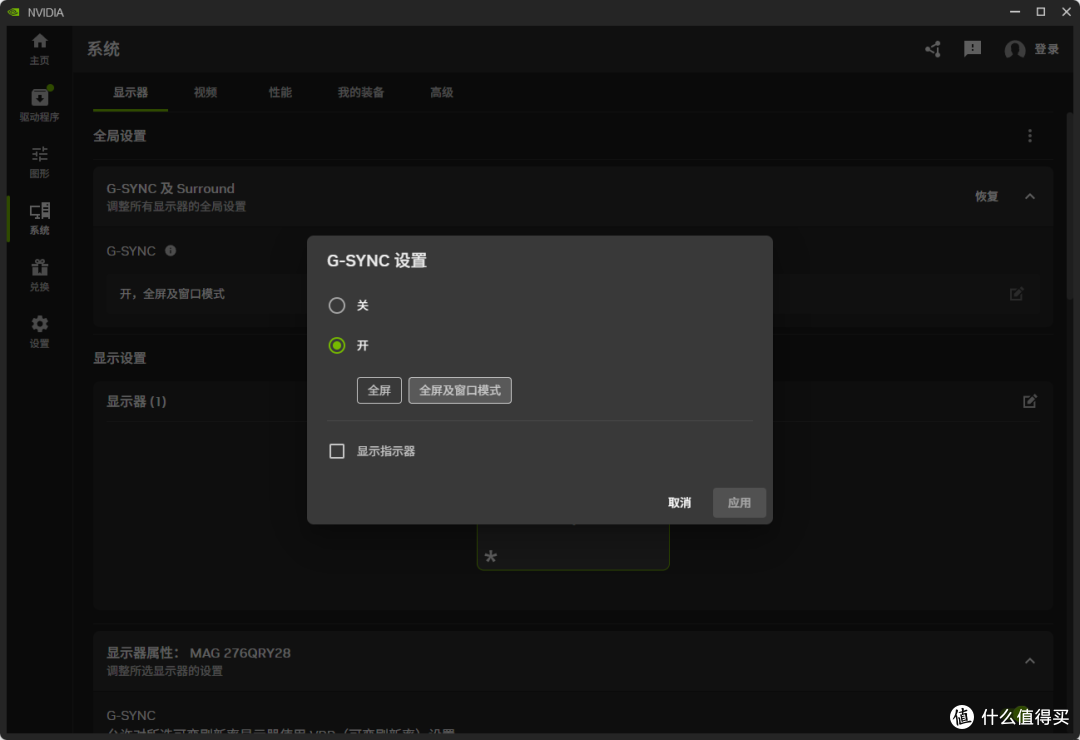Open the 设置 settings gear icon
The height and width of the screenshot is (740, 1080).
tap(39, 331)
